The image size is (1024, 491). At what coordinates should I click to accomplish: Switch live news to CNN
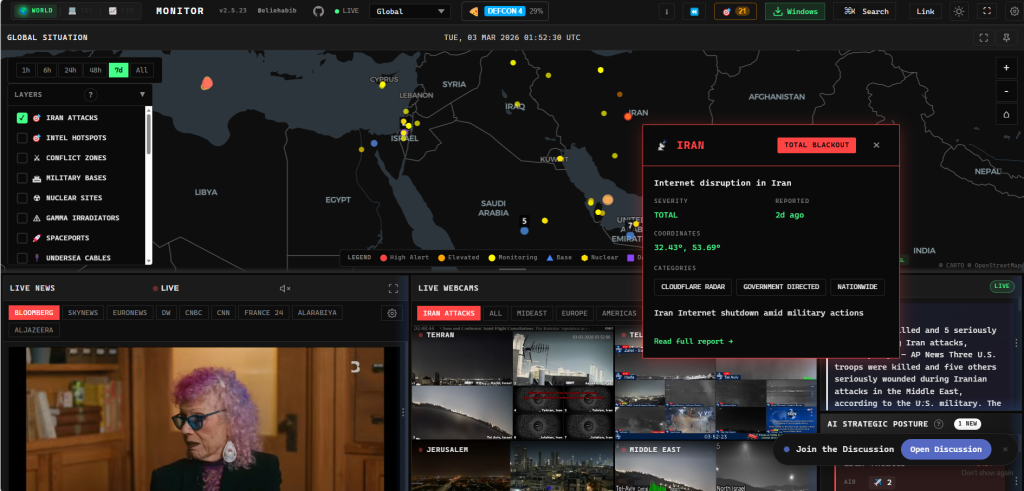tap(223, 313)
